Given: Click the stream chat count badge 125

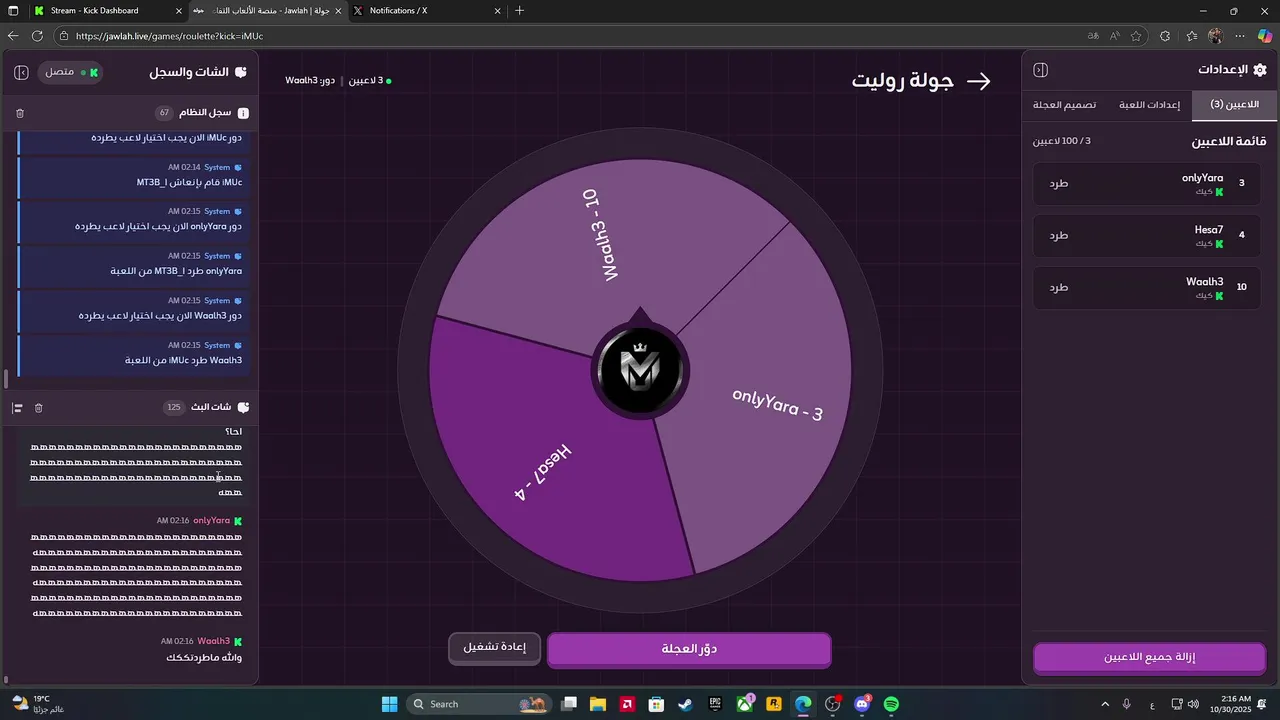Looking at the screenshot, I should pos(174,407).
